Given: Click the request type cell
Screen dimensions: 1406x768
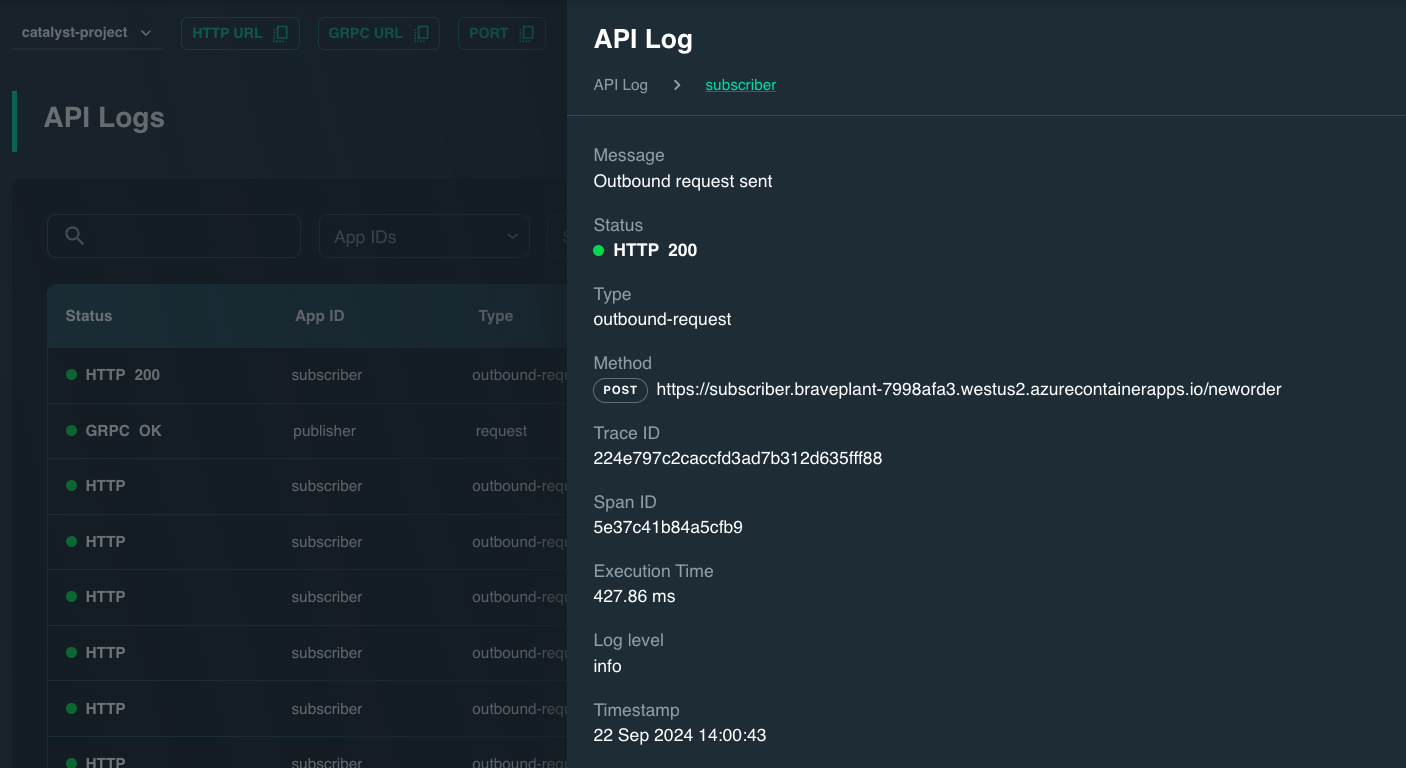Looking at the screenshot, I should point(501,431).
